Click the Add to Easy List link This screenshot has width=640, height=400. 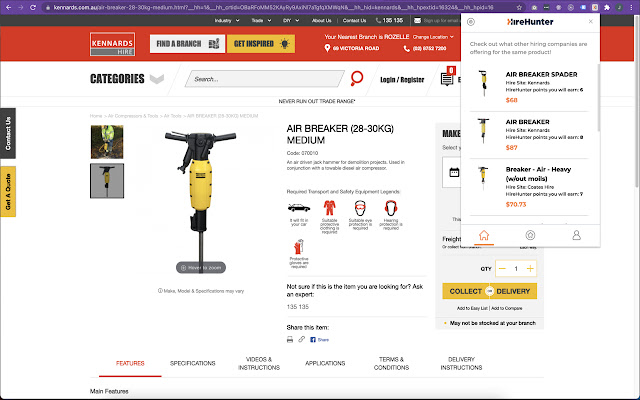click(472, 308)
